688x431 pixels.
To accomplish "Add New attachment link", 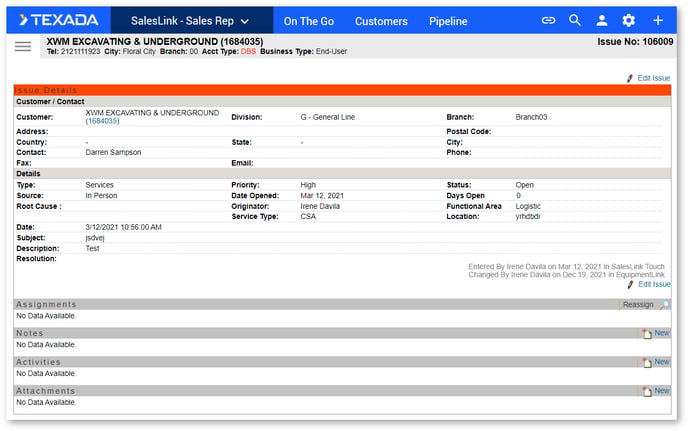I will pos(662,391).
